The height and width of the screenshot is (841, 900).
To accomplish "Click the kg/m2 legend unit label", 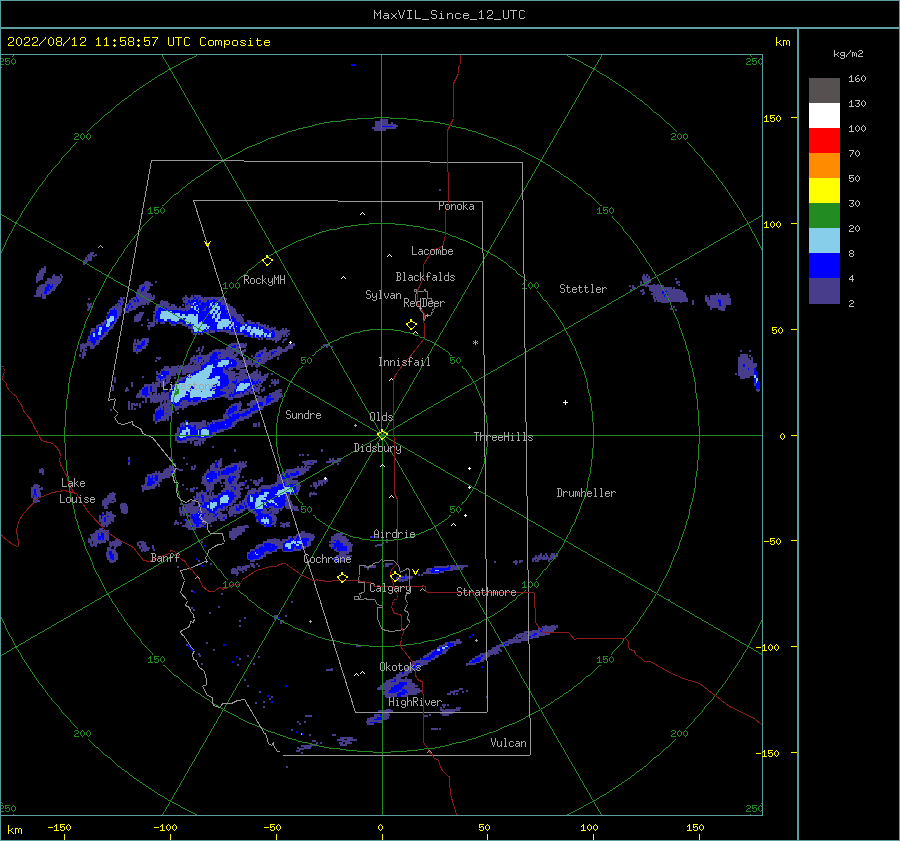I will (848, 54).
